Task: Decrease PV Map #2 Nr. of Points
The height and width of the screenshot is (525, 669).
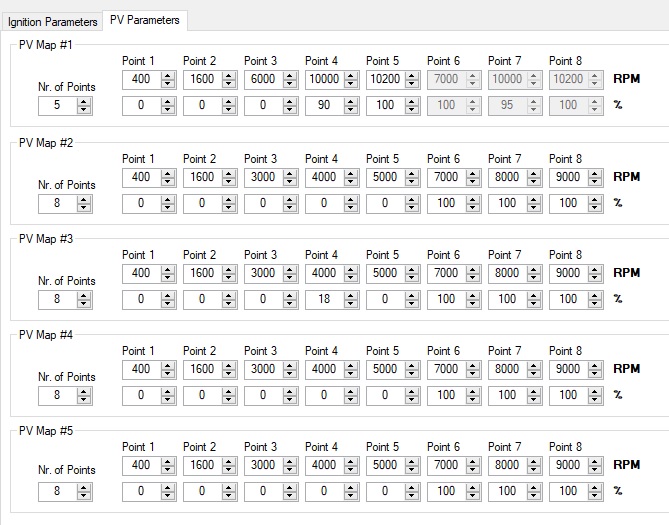Action: coord(84,207)
